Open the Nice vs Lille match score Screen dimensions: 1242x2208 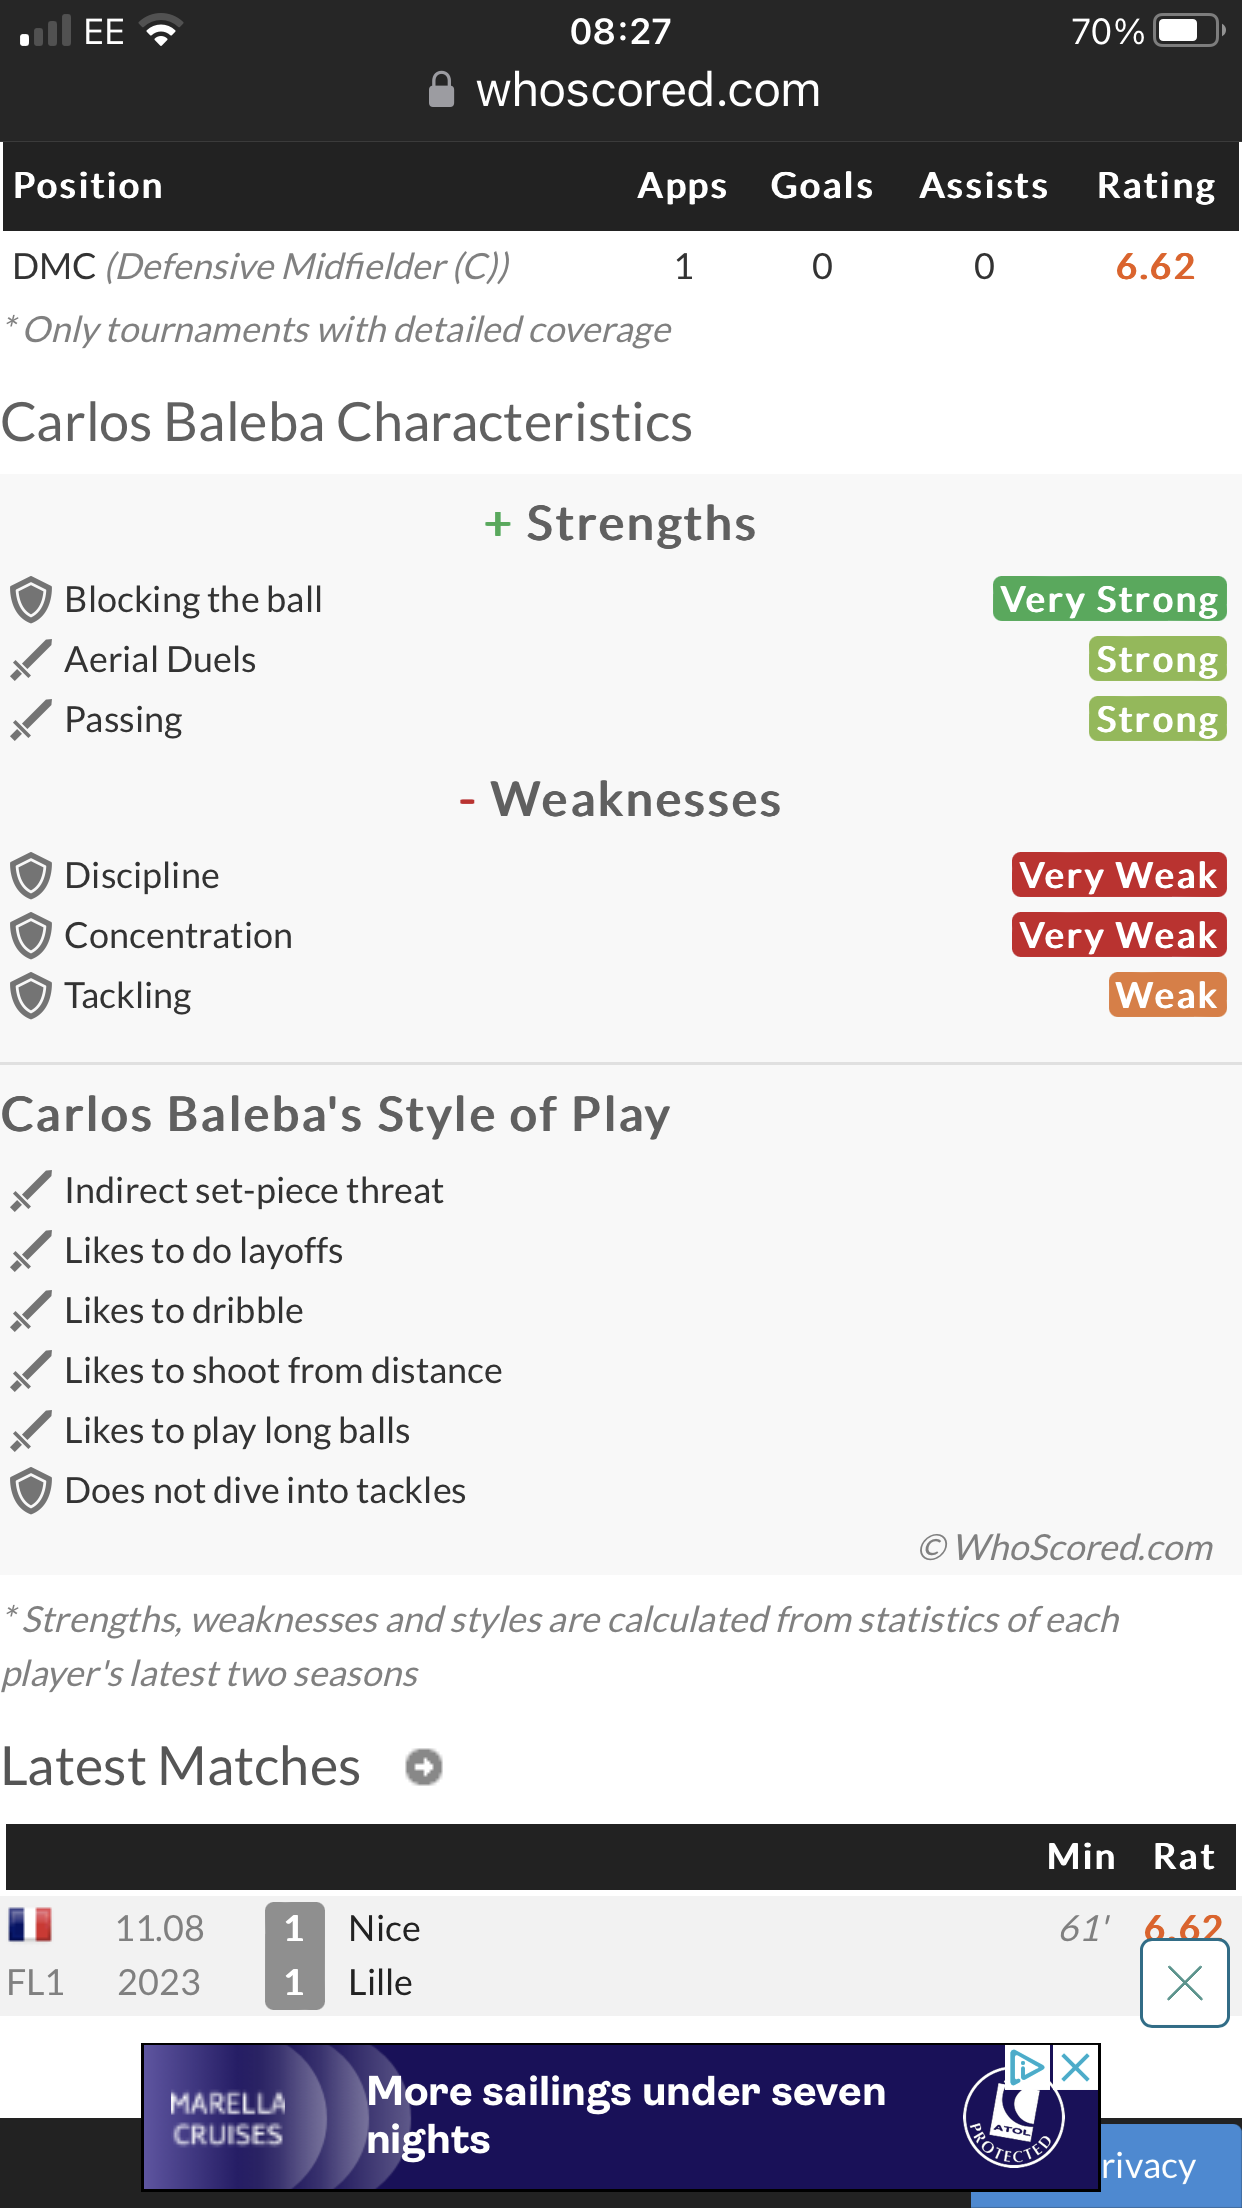[294, 1955]
